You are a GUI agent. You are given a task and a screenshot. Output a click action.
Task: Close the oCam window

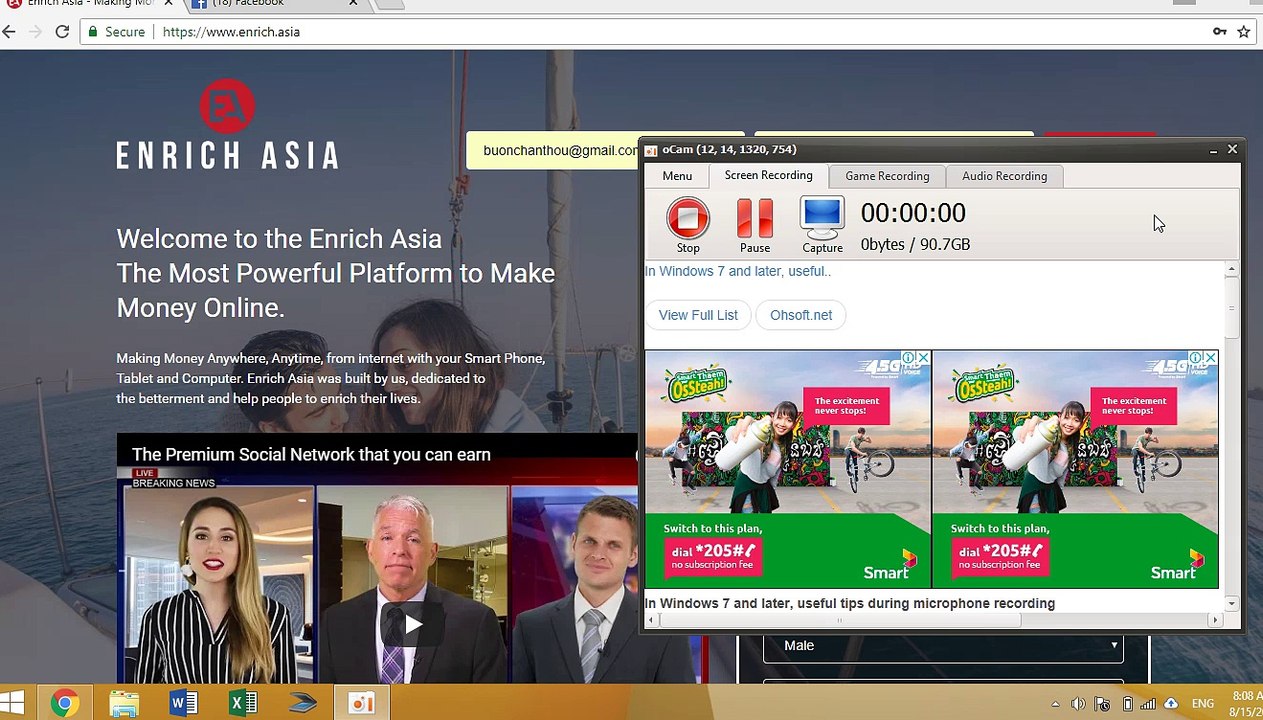(x=1232, y=149)
